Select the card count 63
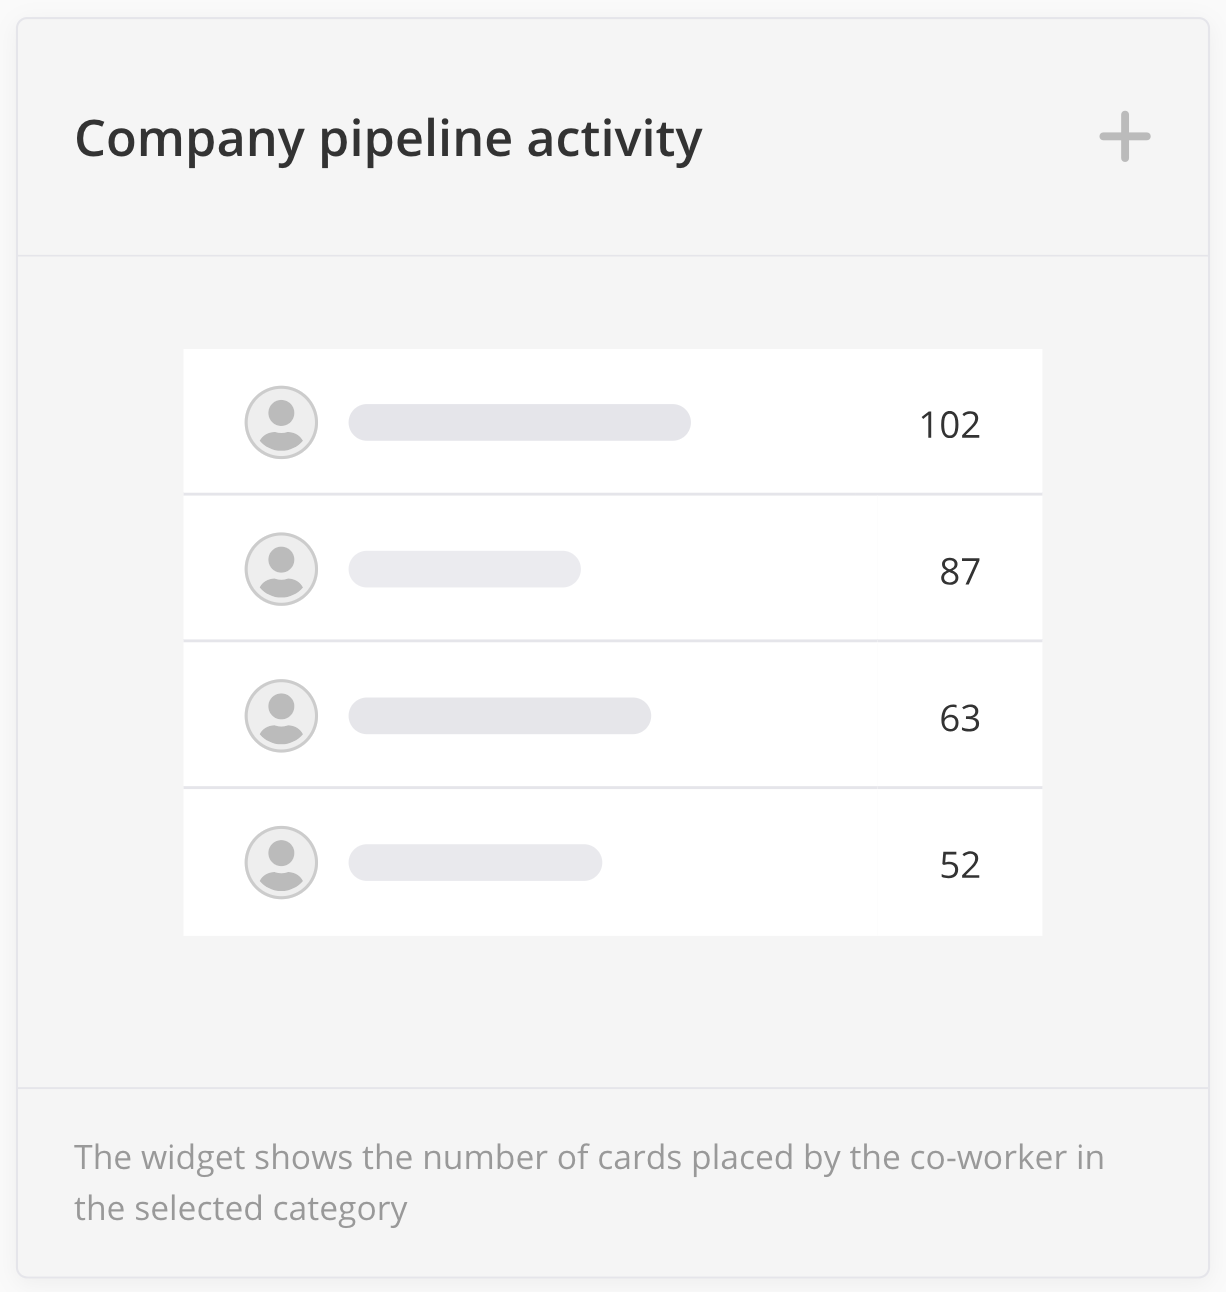The height and width of the screenshot is (1292, 1226). tap(959, 719)
